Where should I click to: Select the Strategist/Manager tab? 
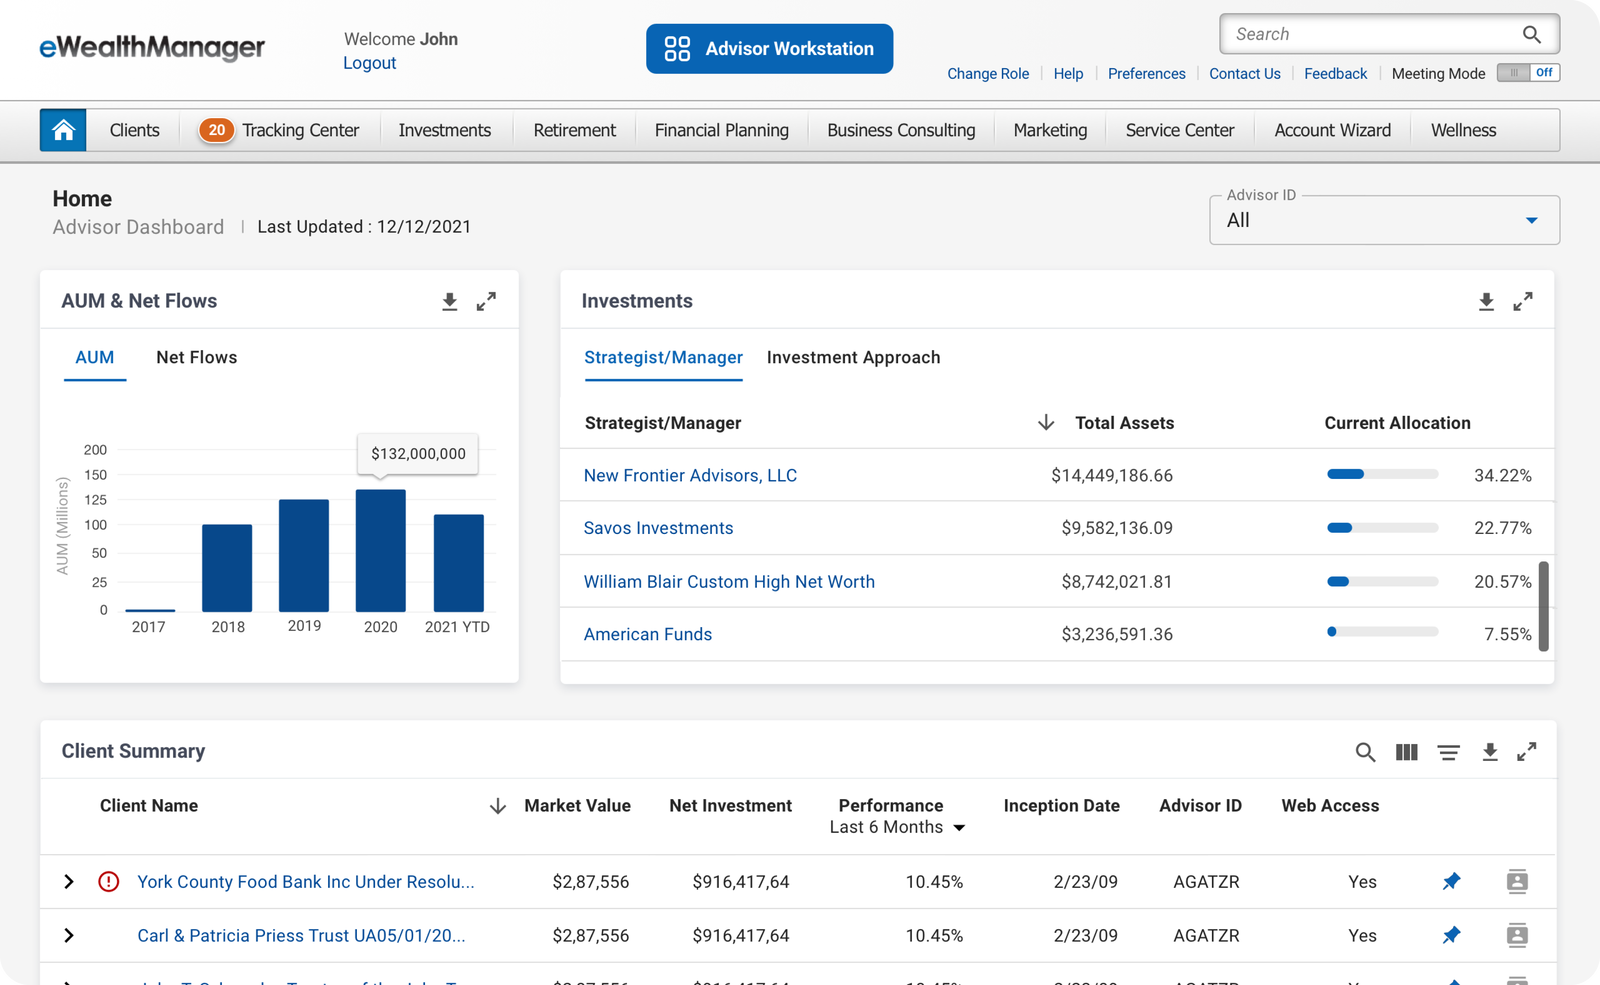pos(663,357)
